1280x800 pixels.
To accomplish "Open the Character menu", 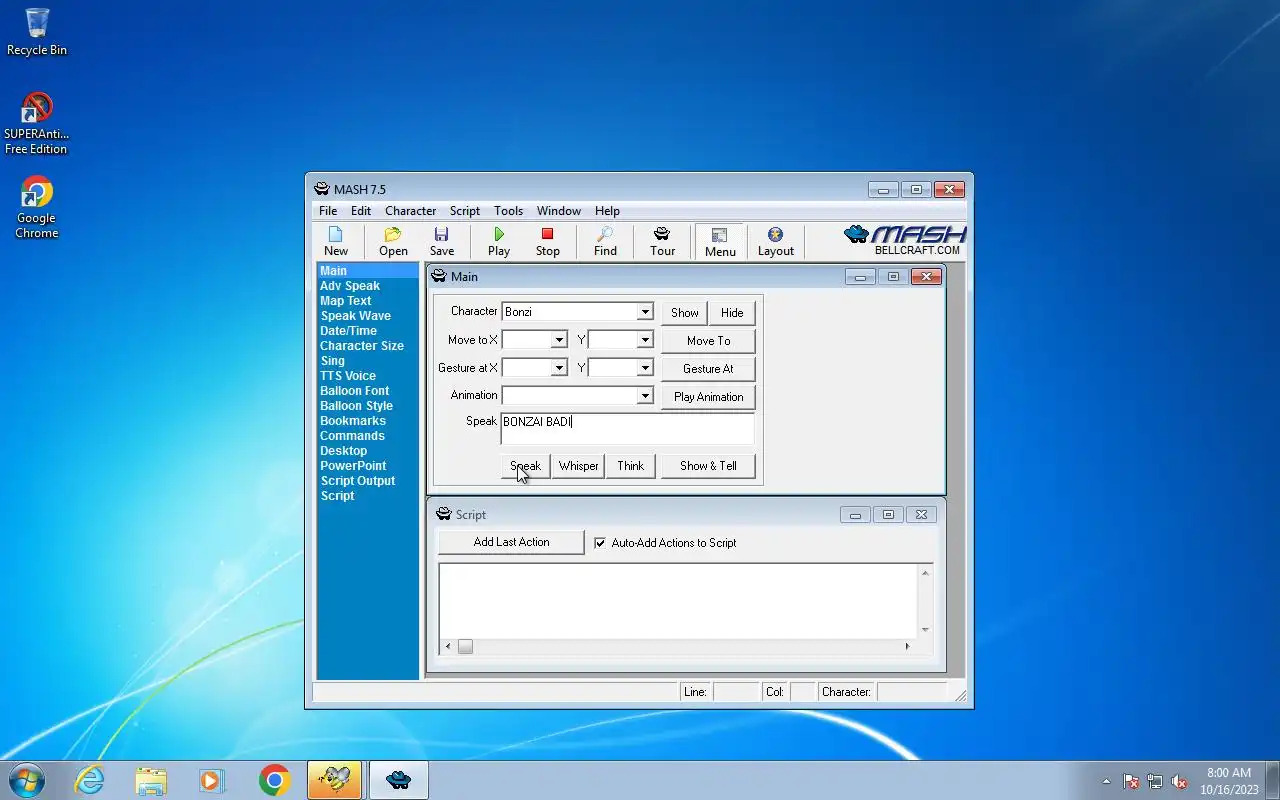I will (x=411, y=211).
